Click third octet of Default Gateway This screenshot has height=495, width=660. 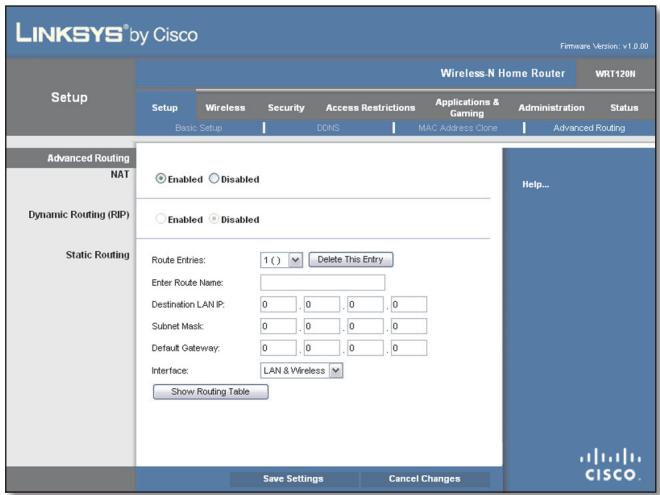coord(365,348)
